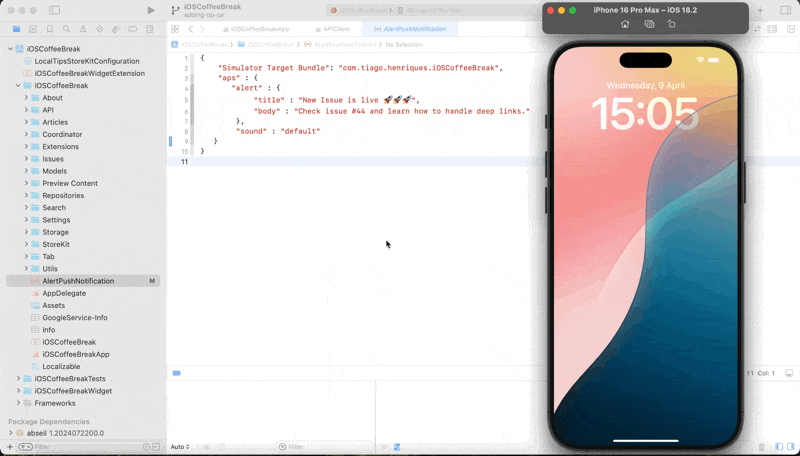Open the Project navigator folder icon
The image size is (800, 456).
coord(16,29)
